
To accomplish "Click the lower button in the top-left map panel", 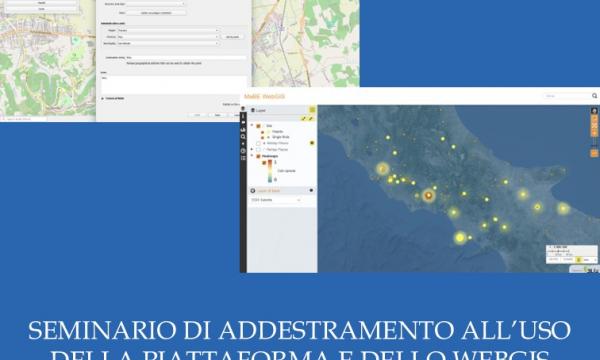I will click(41, 9).
